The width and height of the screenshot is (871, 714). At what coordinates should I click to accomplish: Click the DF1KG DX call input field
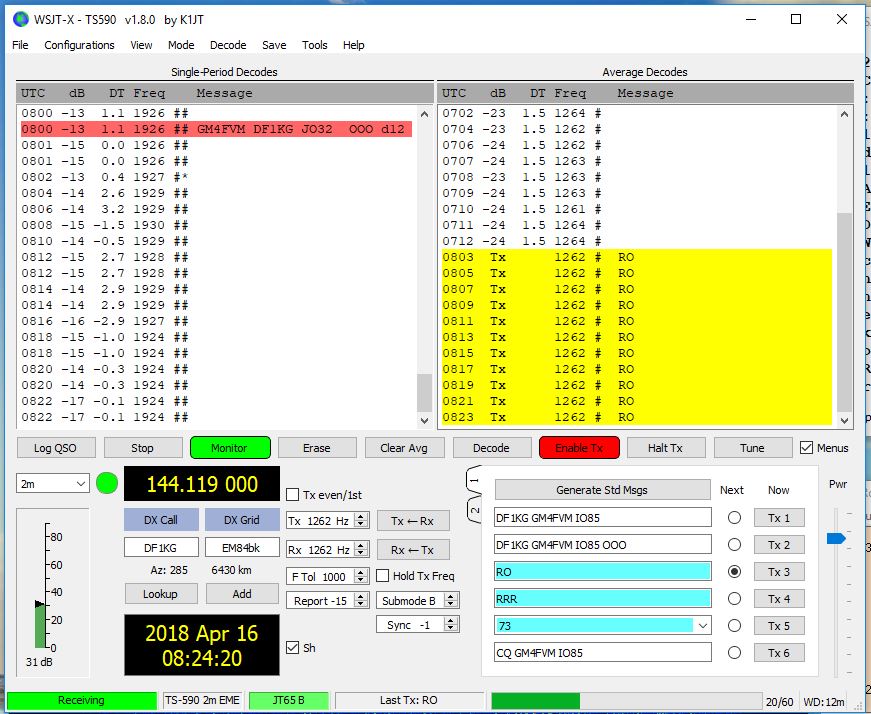pyautogui.click(x=161, y=548)
